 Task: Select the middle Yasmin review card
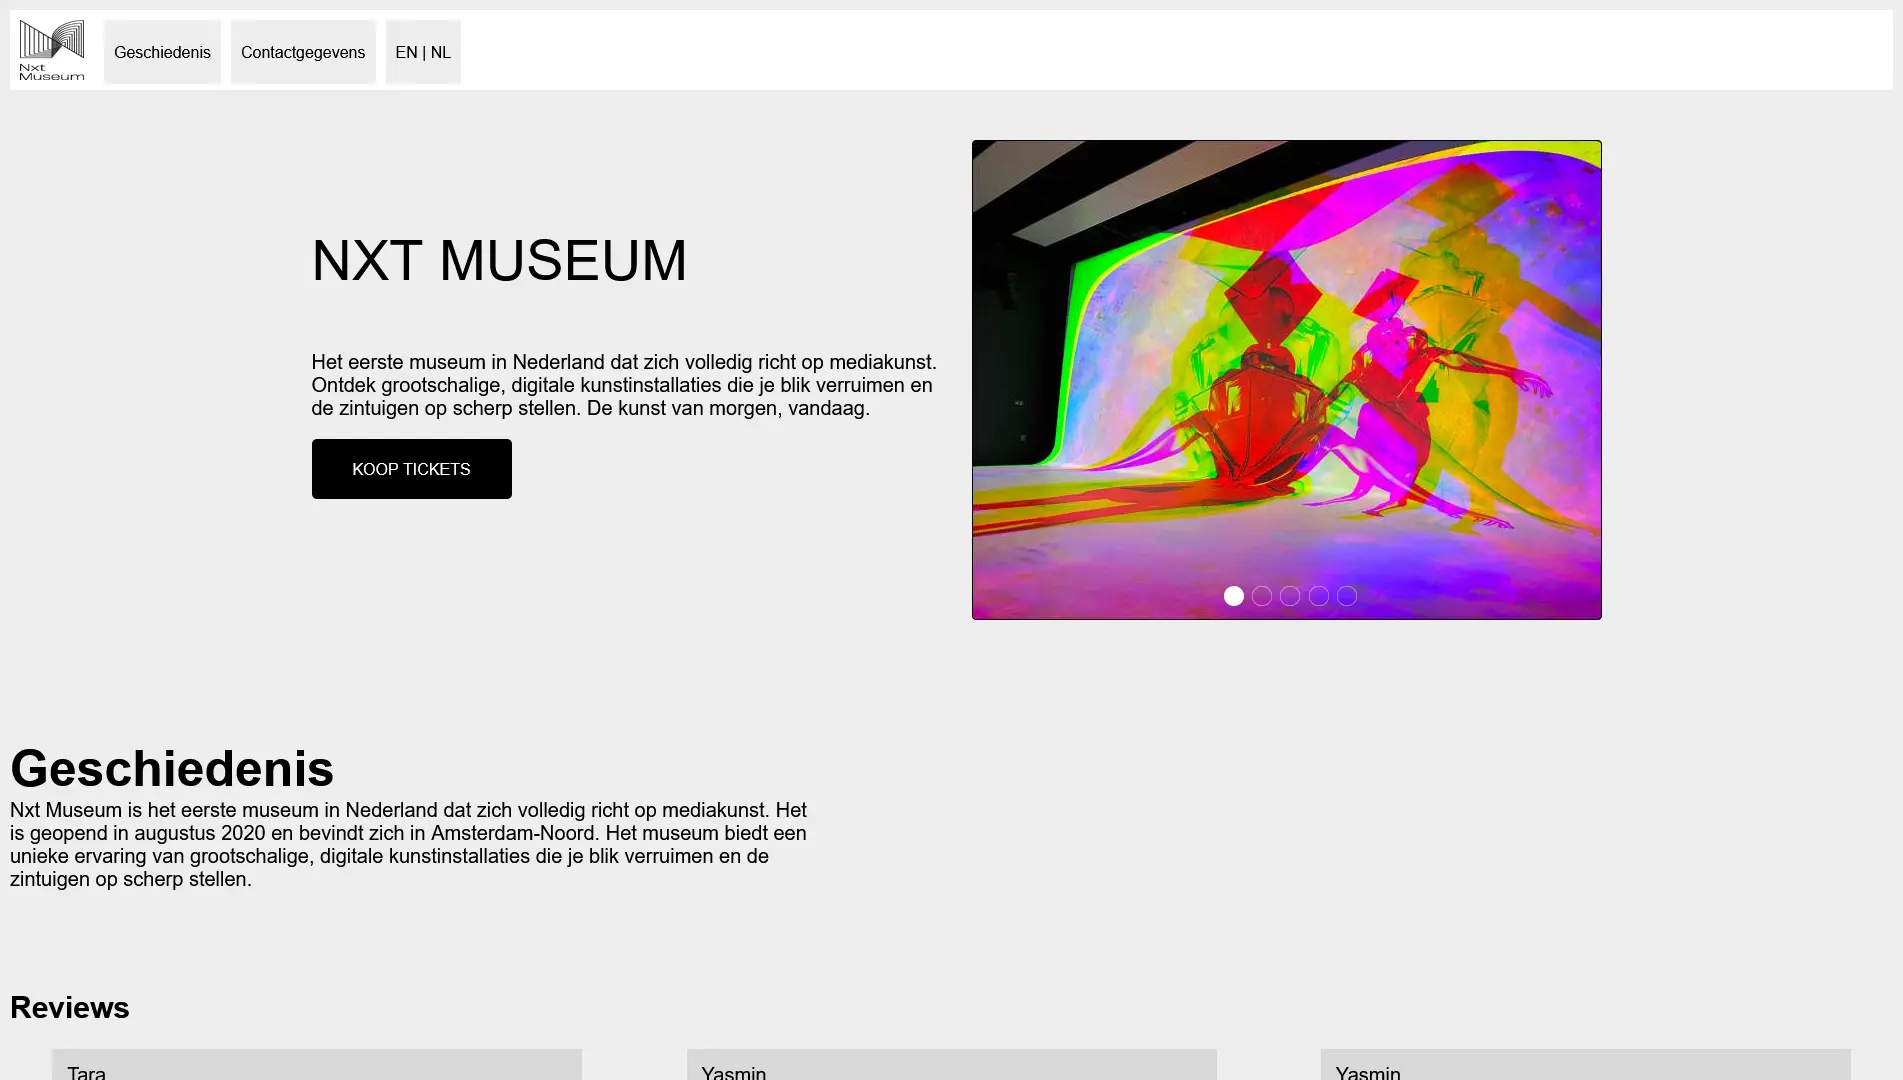click(951, 1066)
